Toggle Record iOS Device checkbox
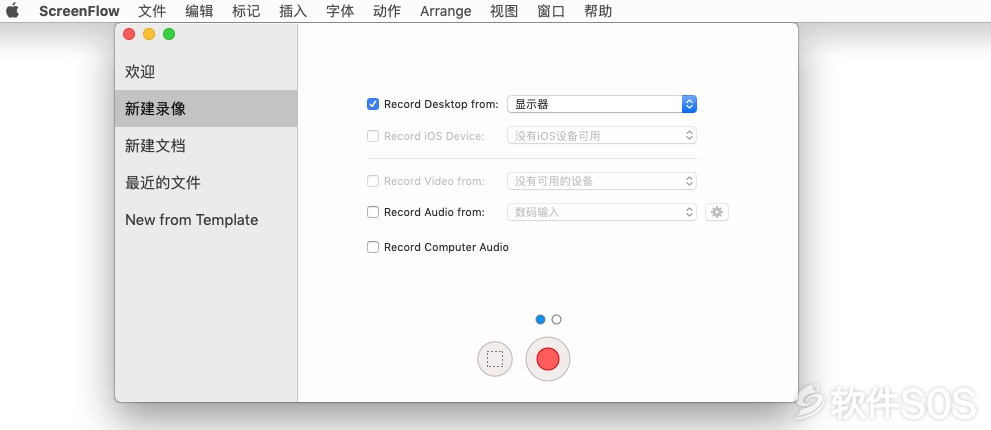991x430 pixels. click(x=373, y=136)
